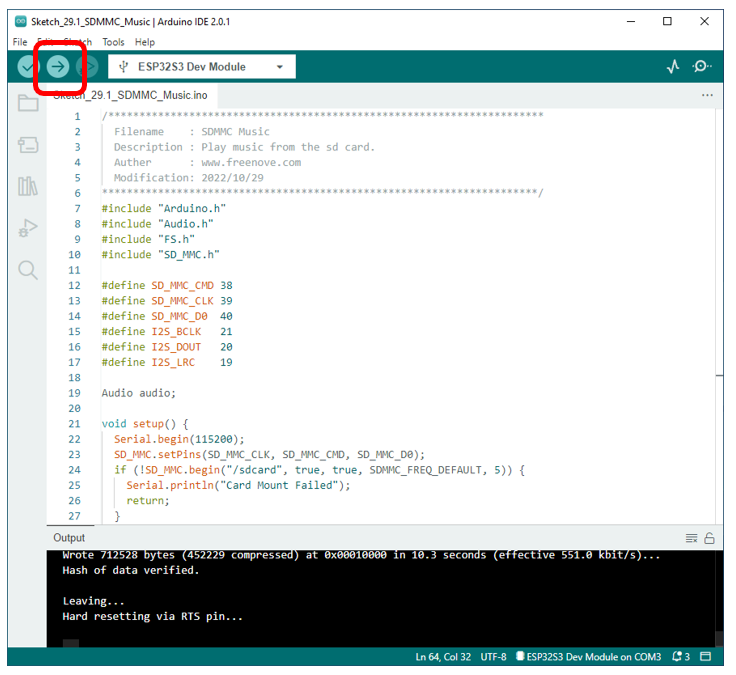This screenshot has height=675, width=736.
Task: Click the #include "Audio.h" line
Action: coord(157,224)
